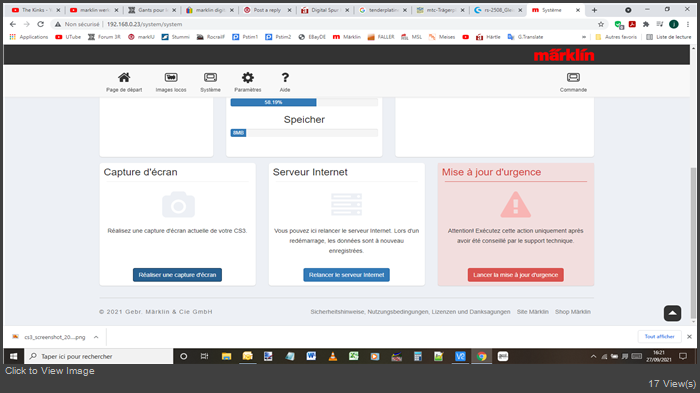Switch to the tenderplatine Google tab
700x393 pixels.
(x=383, y=10)
